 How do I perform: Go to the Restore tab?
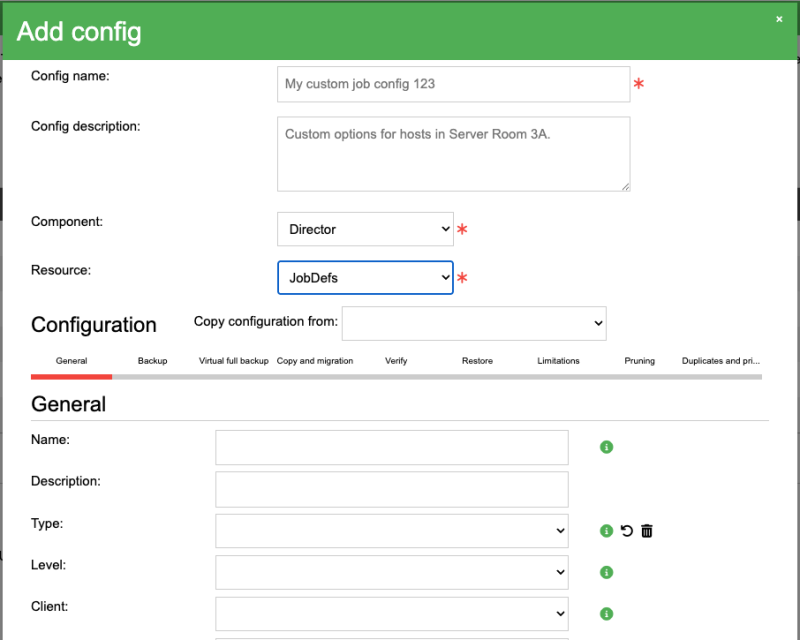477,361
